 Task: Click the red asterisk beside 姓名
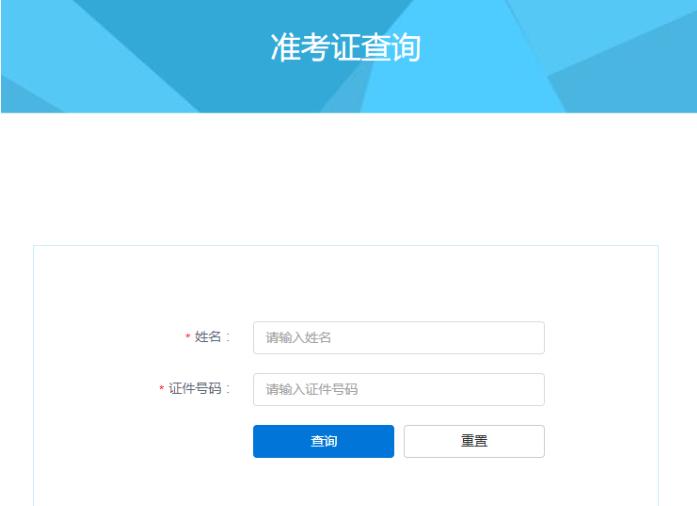click(x=188, y=339)
